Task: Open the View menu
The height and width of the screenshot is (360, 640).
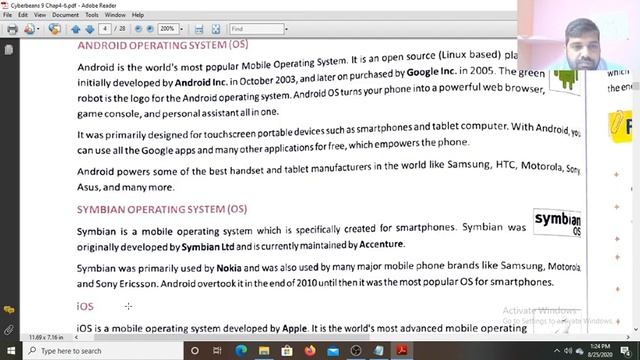Action: click(x=40, y=15)
